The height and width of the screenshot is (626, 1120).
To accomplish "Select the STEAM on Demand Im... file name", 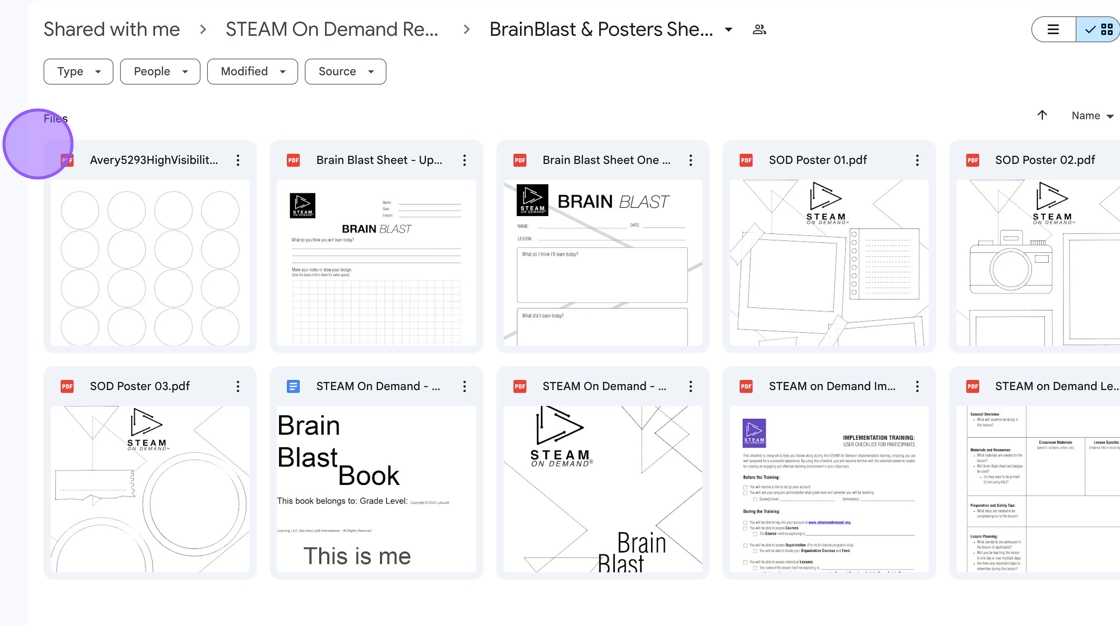I will 832,386.
